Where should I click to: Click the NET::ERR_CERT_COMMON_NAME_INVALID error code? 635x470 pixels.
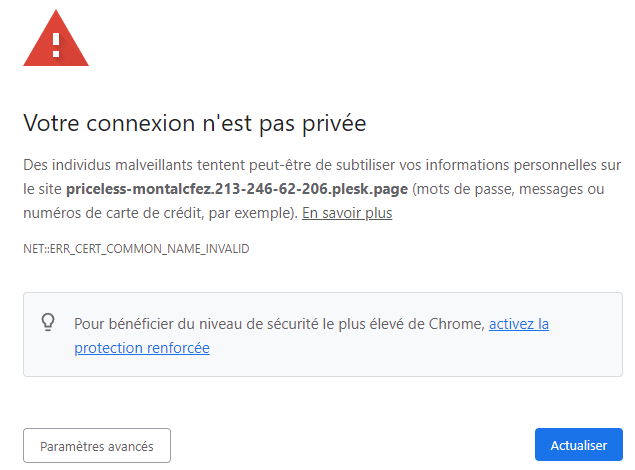pyautogui.click(x=136, y=249)
